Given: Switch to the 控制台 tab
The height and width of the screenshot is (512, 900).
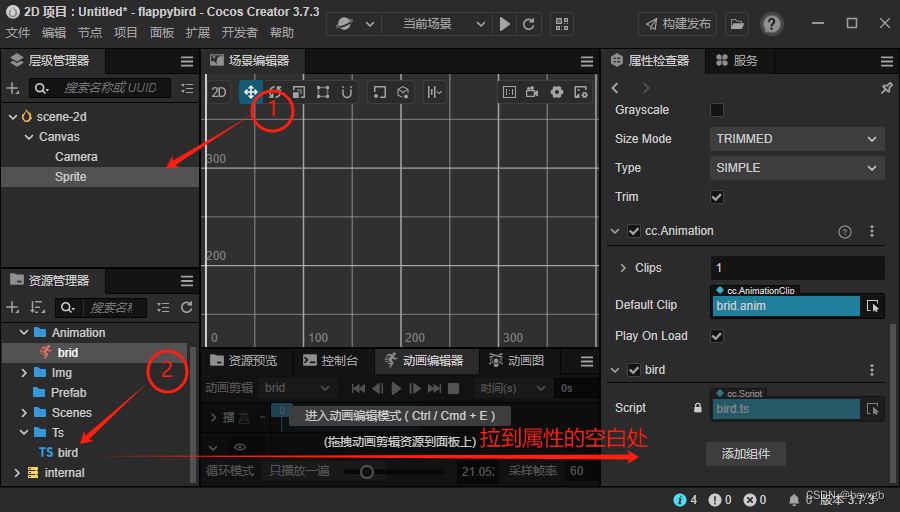Looking at the screenshot, I should 332,360.
